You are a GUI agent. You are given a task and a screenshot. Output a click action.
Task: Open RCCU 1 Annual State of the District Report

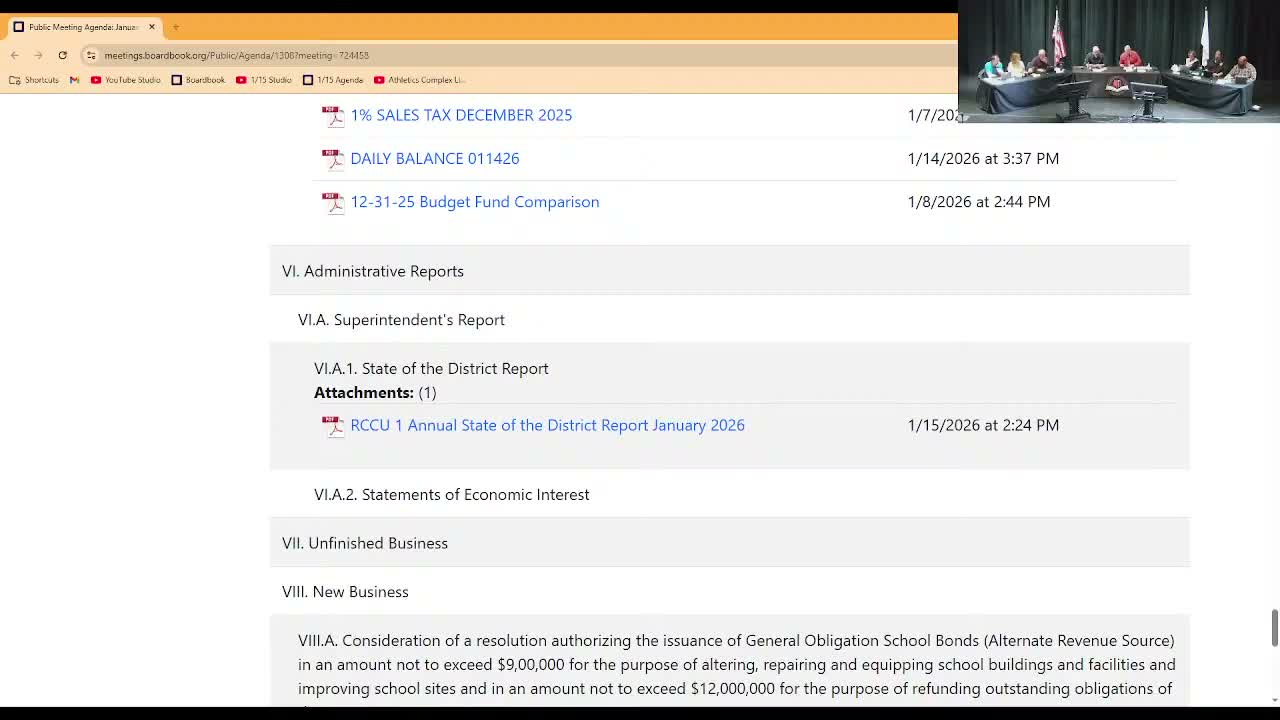(547, 425)
